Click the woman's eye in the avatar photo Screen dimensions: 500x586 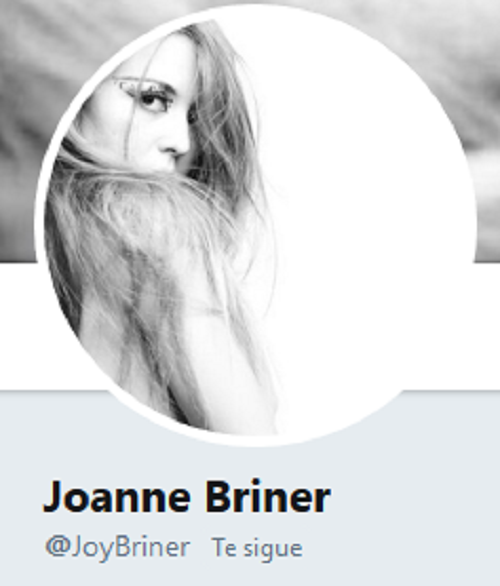pyautogui.click(x=151, y=100)
